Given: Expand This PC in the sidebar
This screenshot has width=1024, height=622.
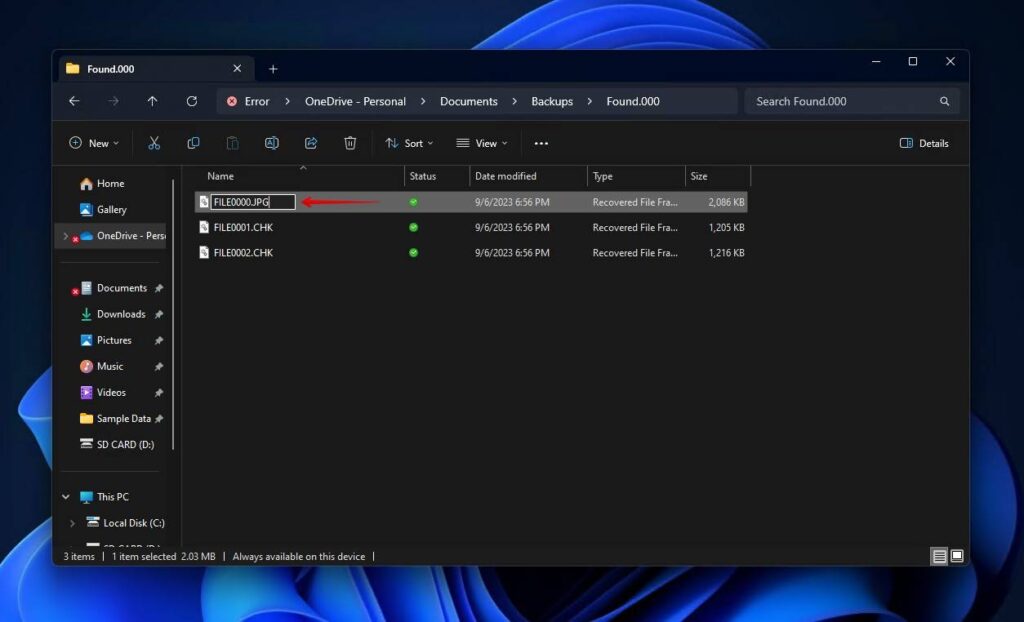Looking at the screenshot, I should point(65,496).
